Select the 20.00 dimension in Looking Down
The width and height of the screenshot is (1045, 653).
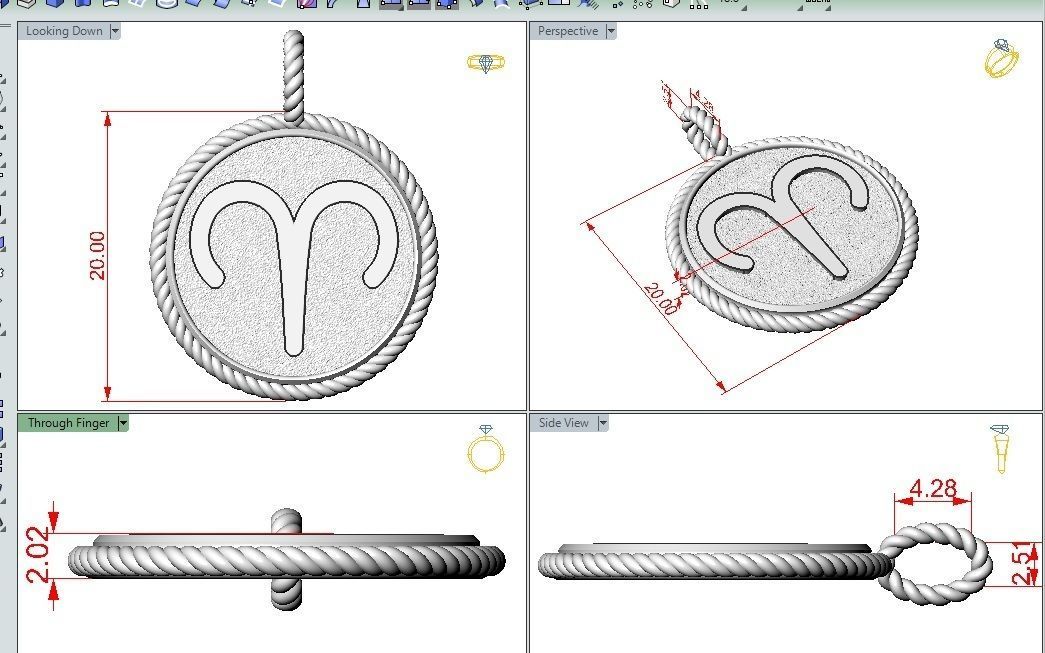click(x=97, y=256)
